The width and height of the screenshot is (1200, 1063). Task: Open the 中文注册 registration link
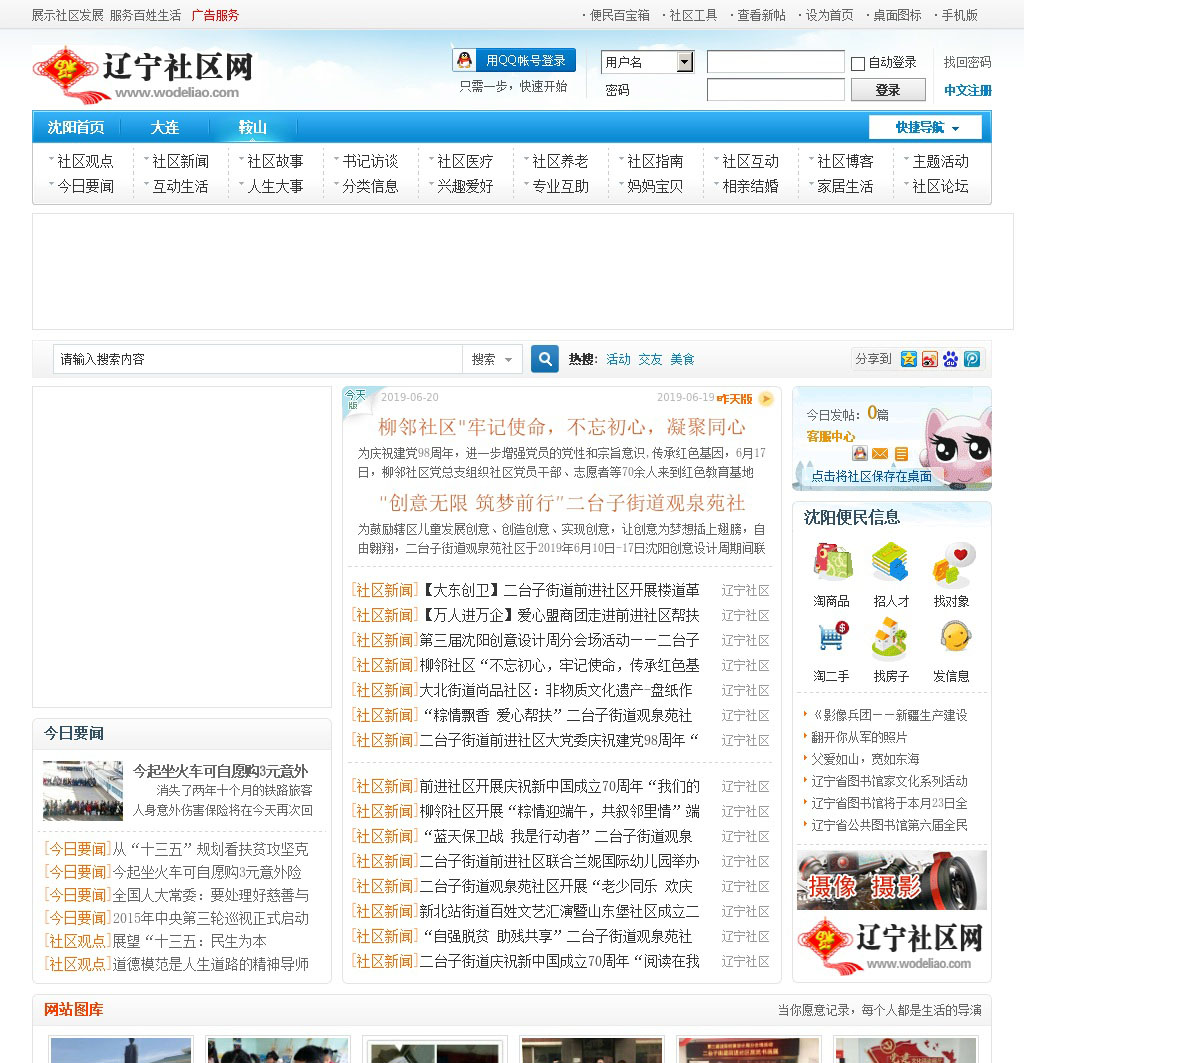[967, 90]
